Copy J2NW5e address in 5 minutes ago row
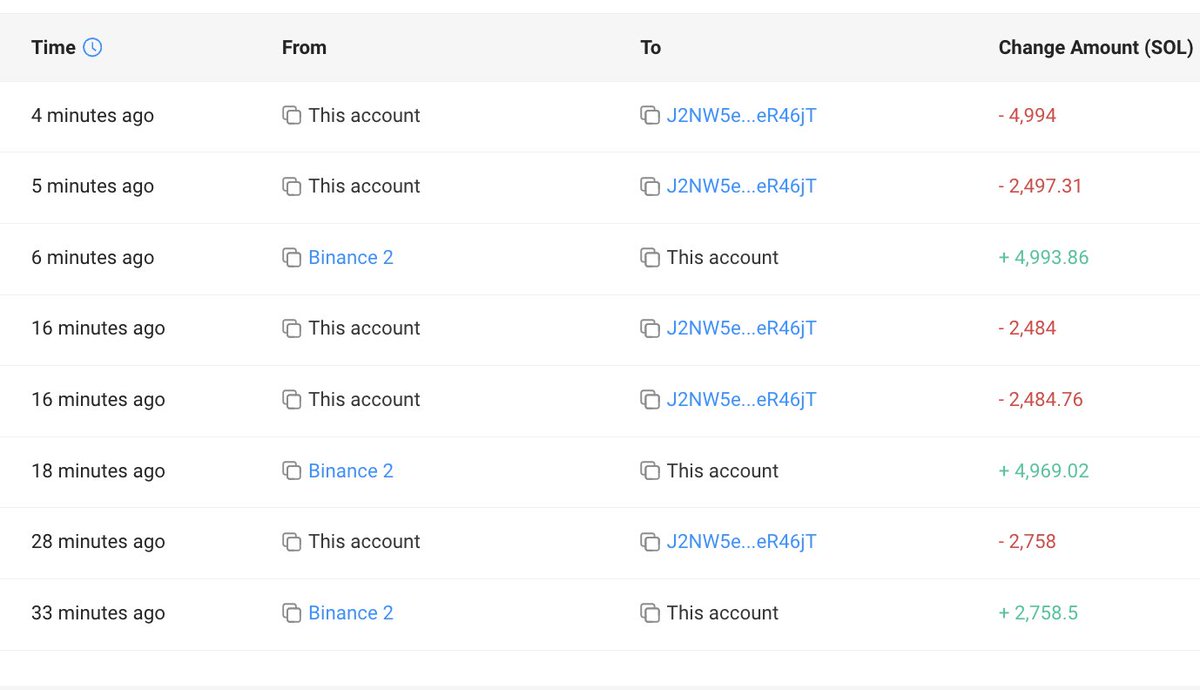 pyautogui.click(x=650, y=187)
